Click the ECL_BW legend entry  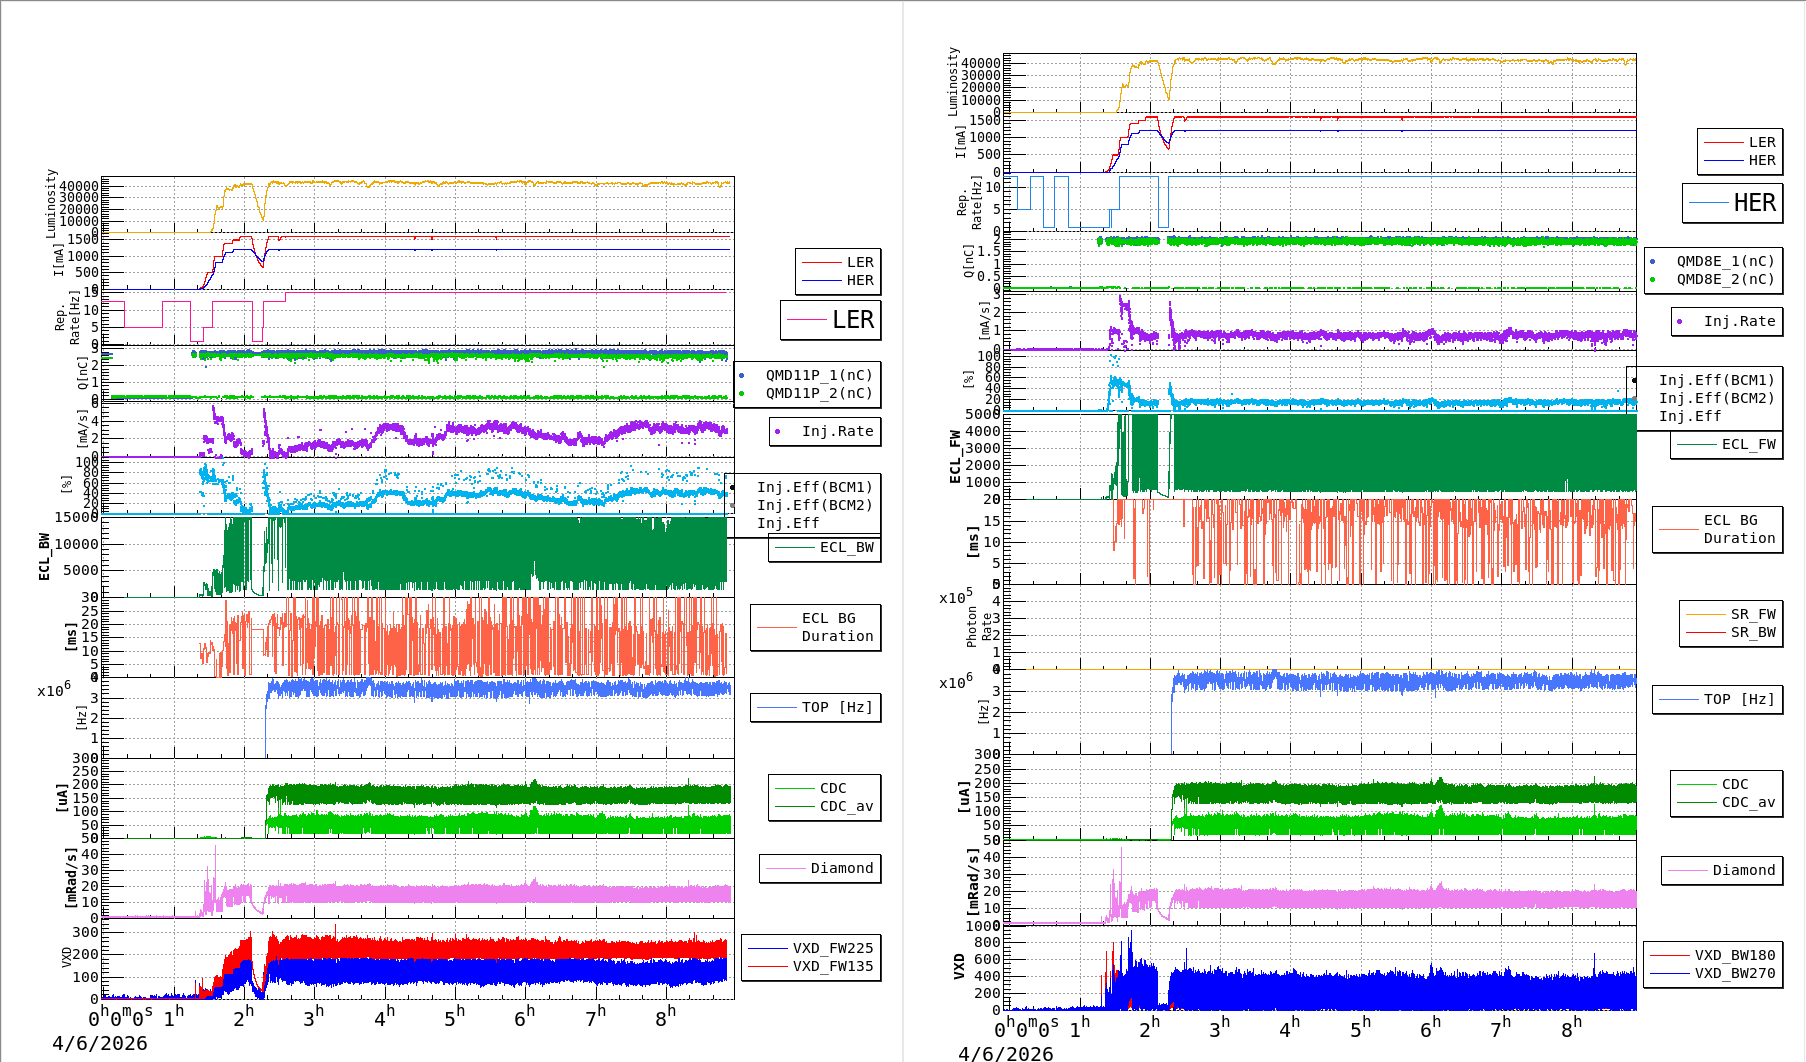point(825,548)
